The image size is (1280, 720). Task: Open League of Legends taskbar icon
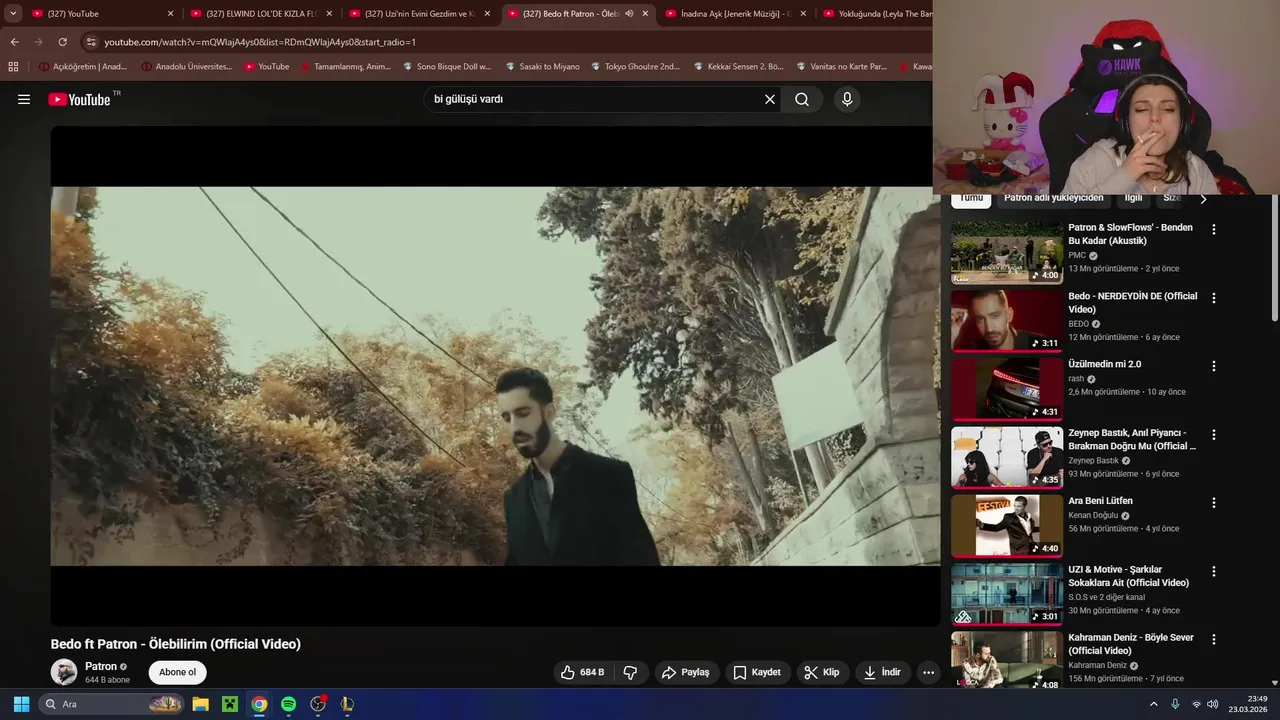click(x=347, y=704)
